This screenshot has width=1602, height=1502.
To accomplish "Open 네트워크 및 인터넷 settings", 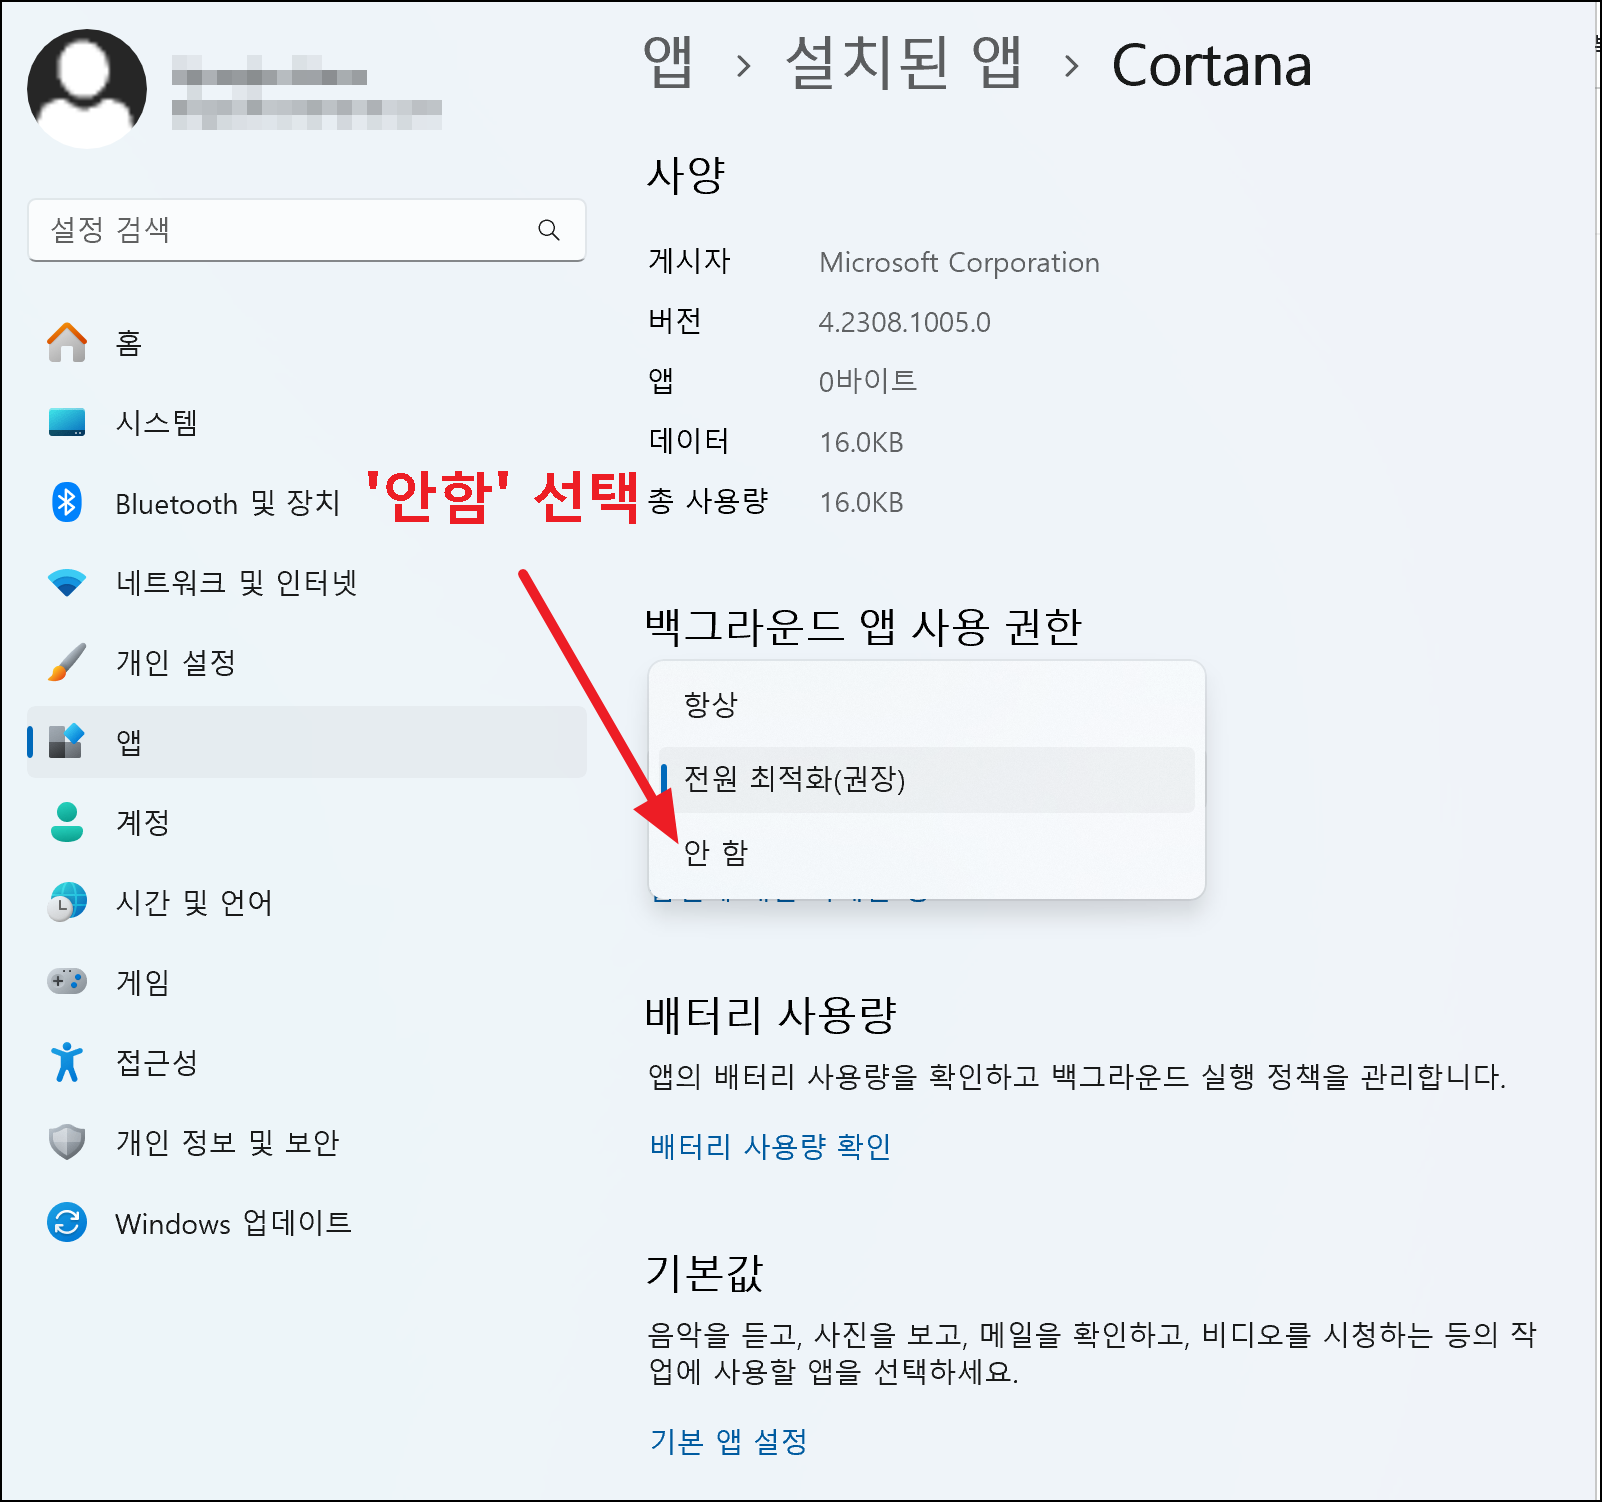I will (307, 582).
